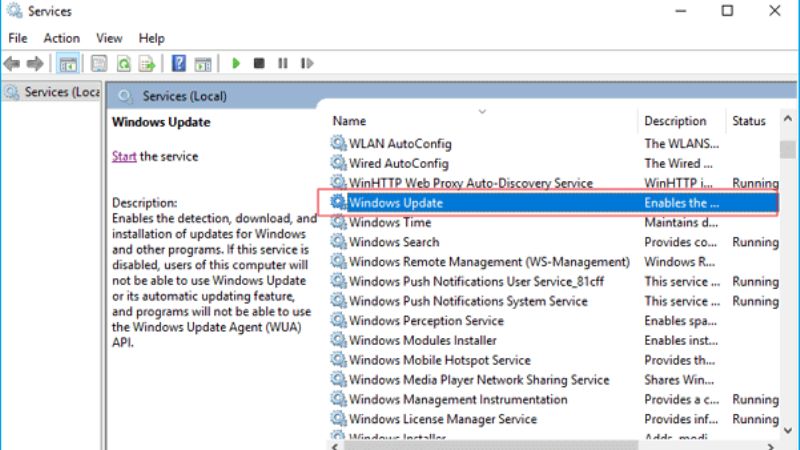Select the Windows Search service row
The image size is (800, 450).
coord(554,242)
